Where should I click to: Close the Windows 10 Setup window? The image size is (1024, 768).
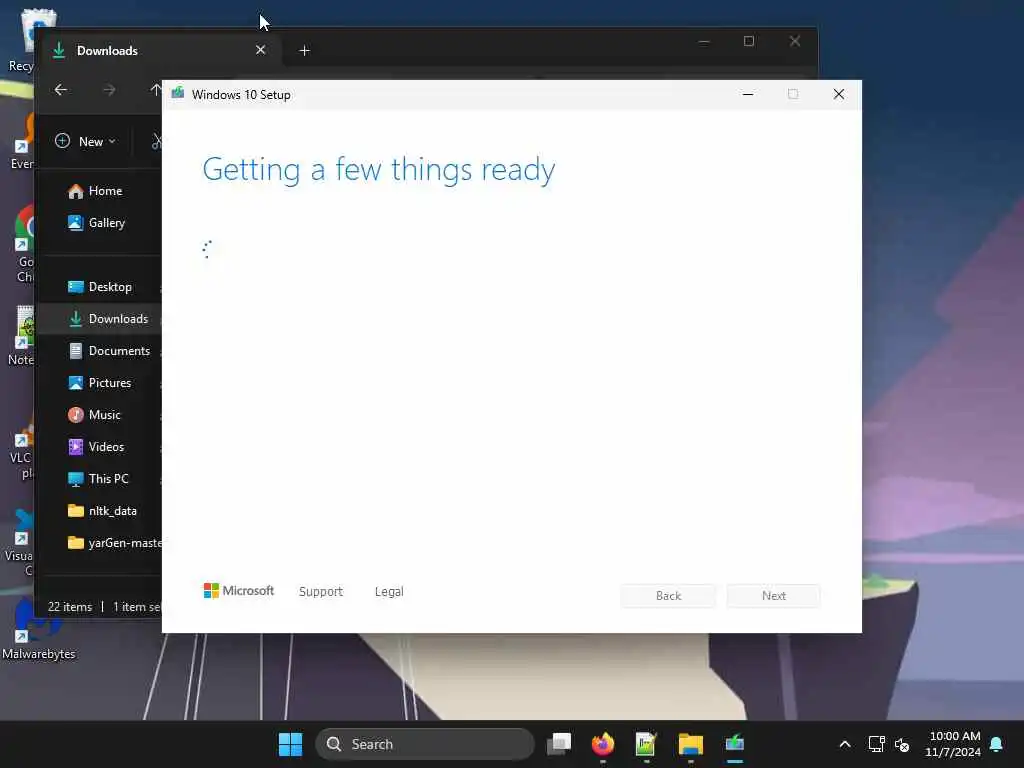[839, 95]
